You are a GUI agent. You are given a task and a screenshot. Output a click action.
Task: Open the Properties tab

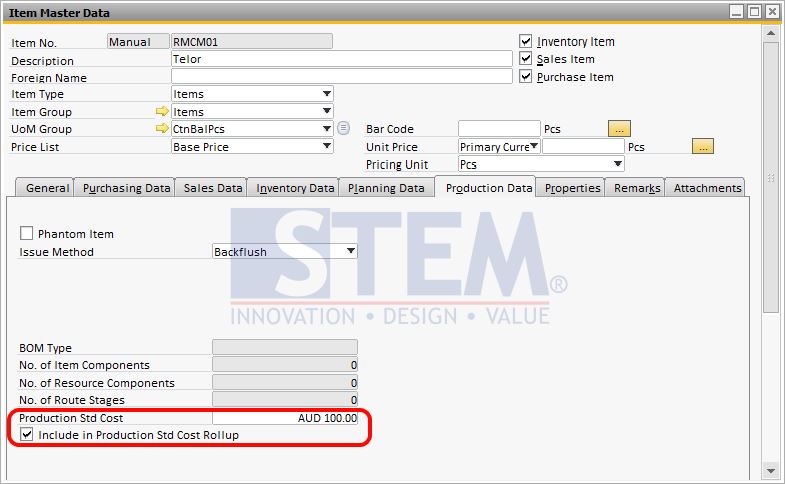tap(571, 188)
